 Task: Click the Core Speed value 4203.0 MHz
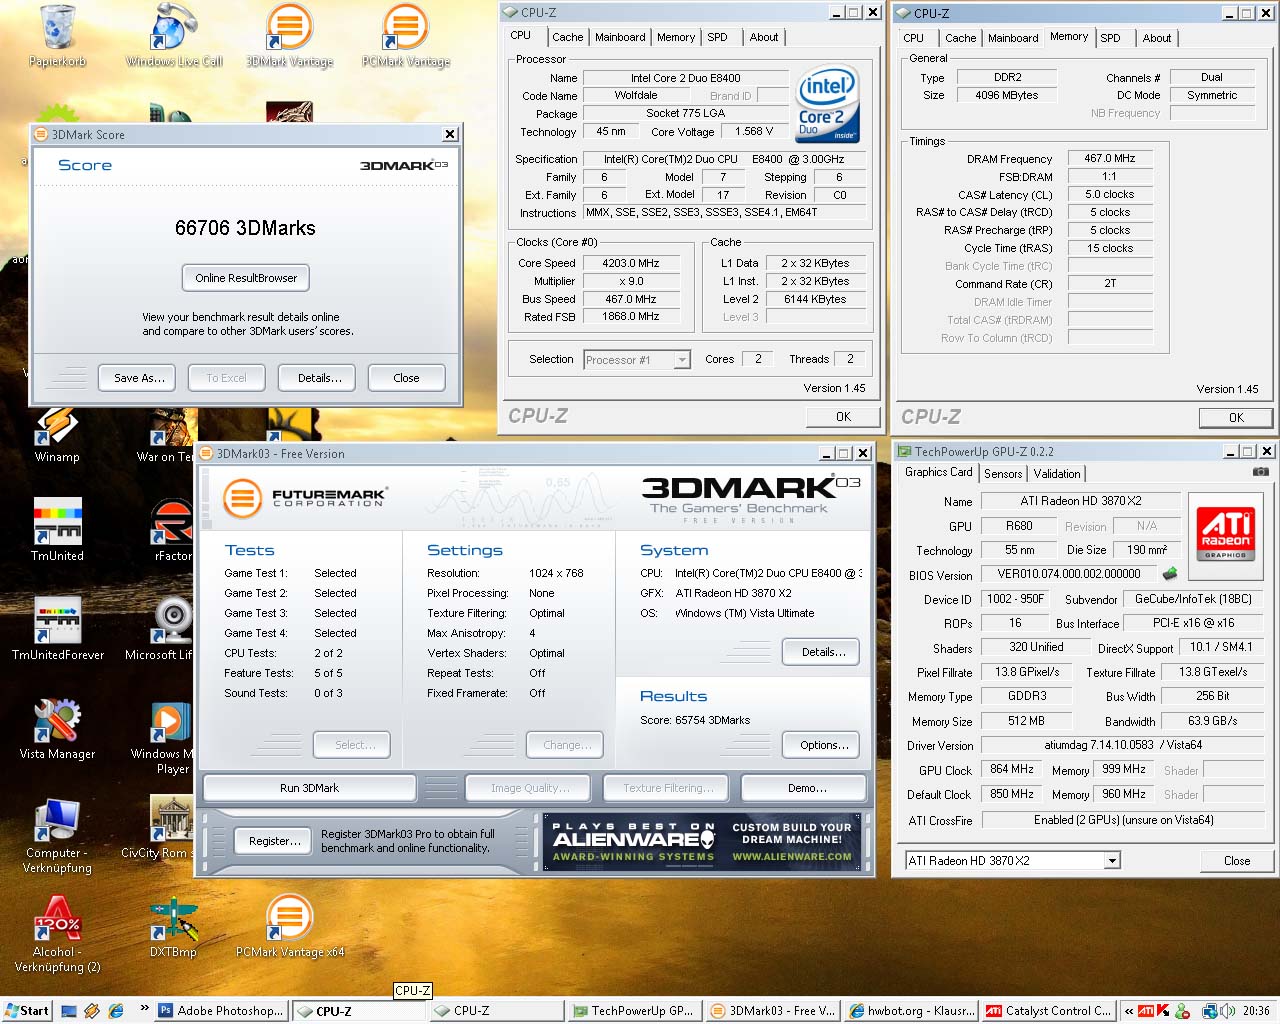click(x=630, y=263)
